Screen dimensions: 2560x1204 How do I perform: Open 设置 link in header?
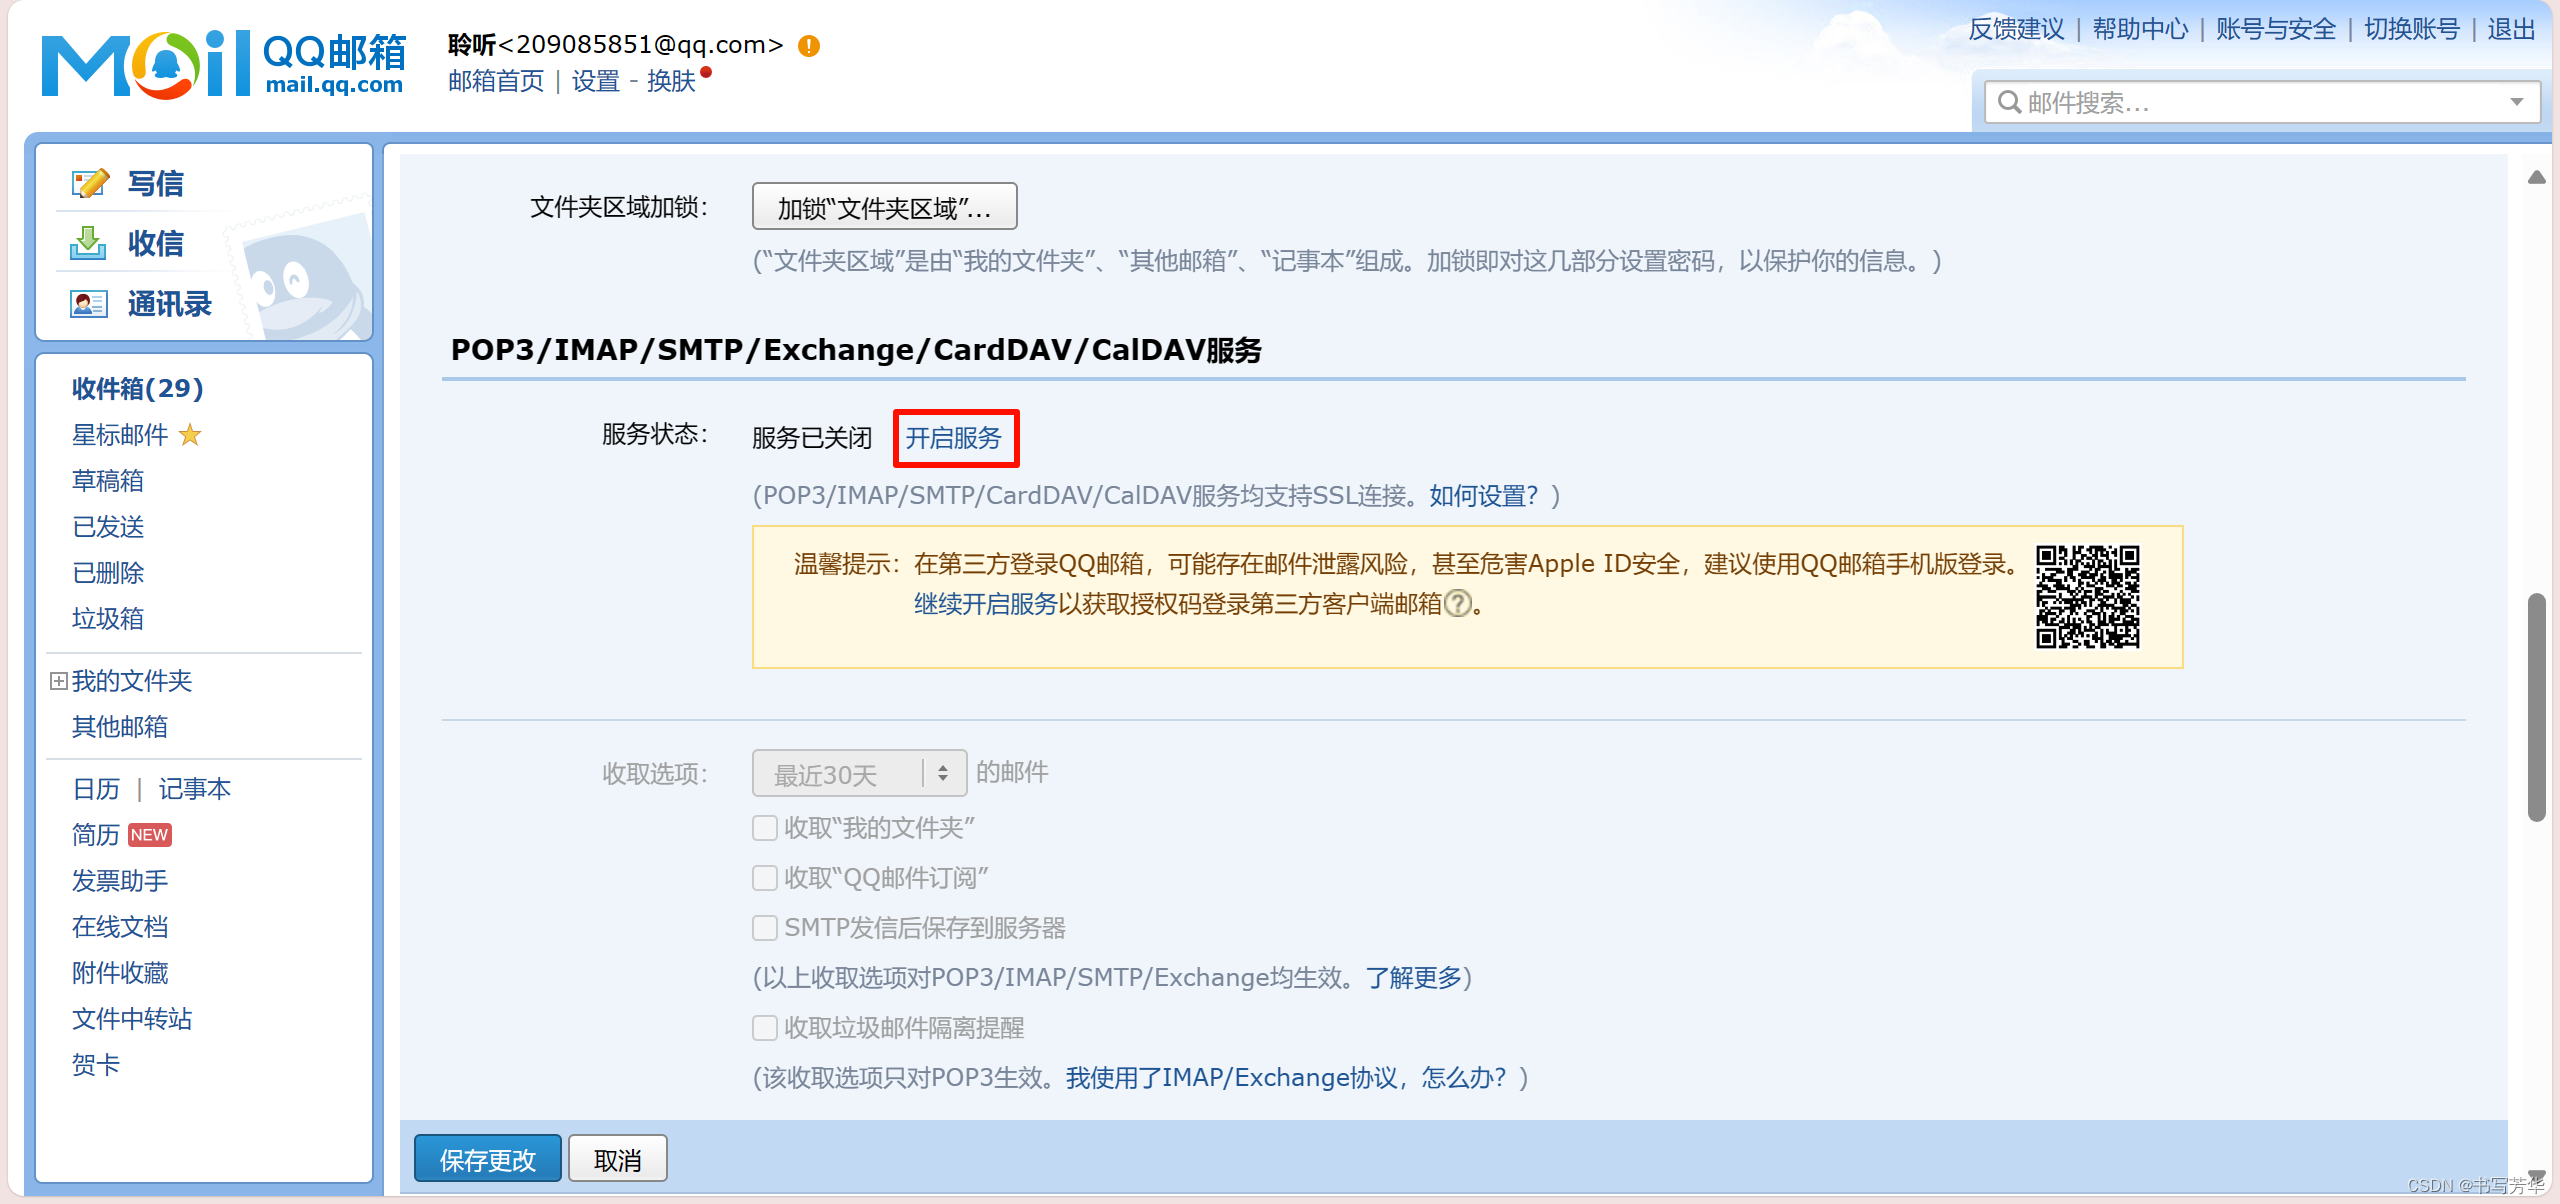click(596, 81)
